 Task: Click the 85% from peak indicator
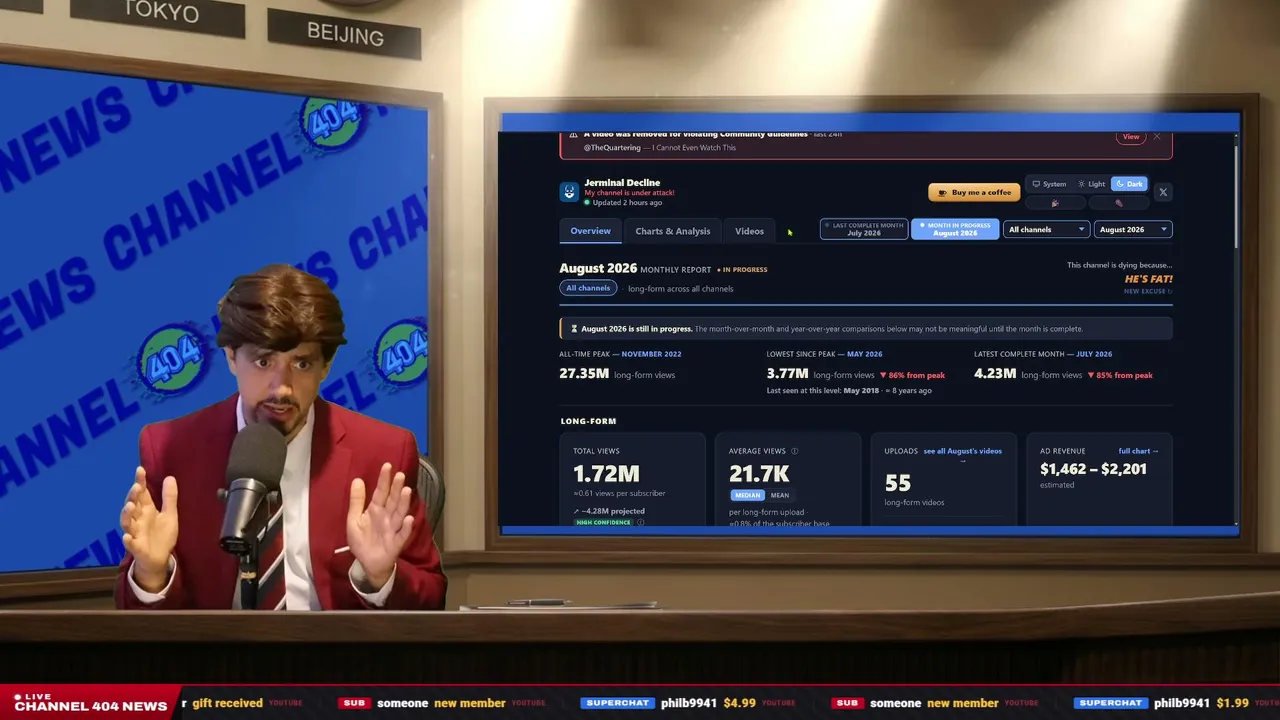pyautogui.click(x=1120, y=375)
